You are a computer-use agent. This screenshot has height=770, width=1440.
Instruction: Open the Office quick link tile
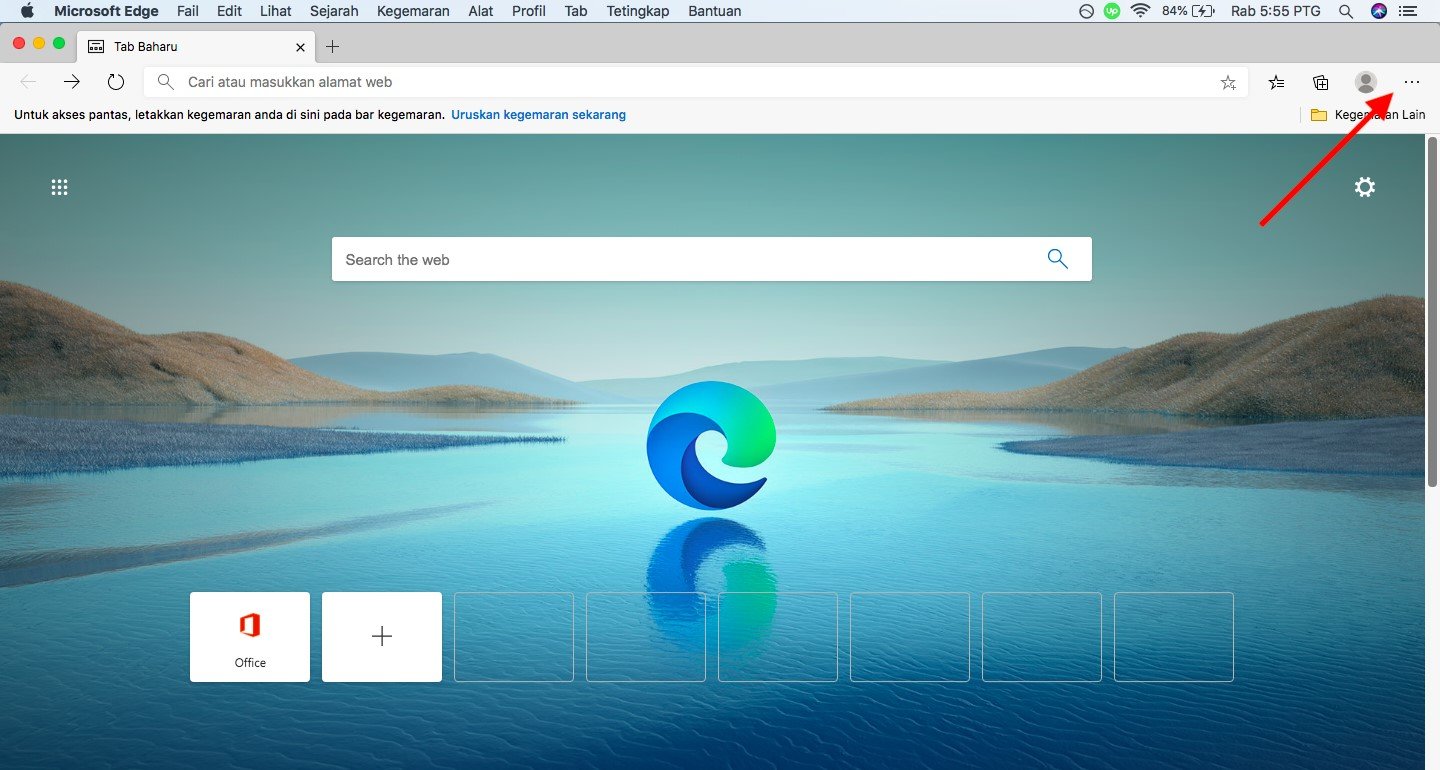click(x=250, y=637)
